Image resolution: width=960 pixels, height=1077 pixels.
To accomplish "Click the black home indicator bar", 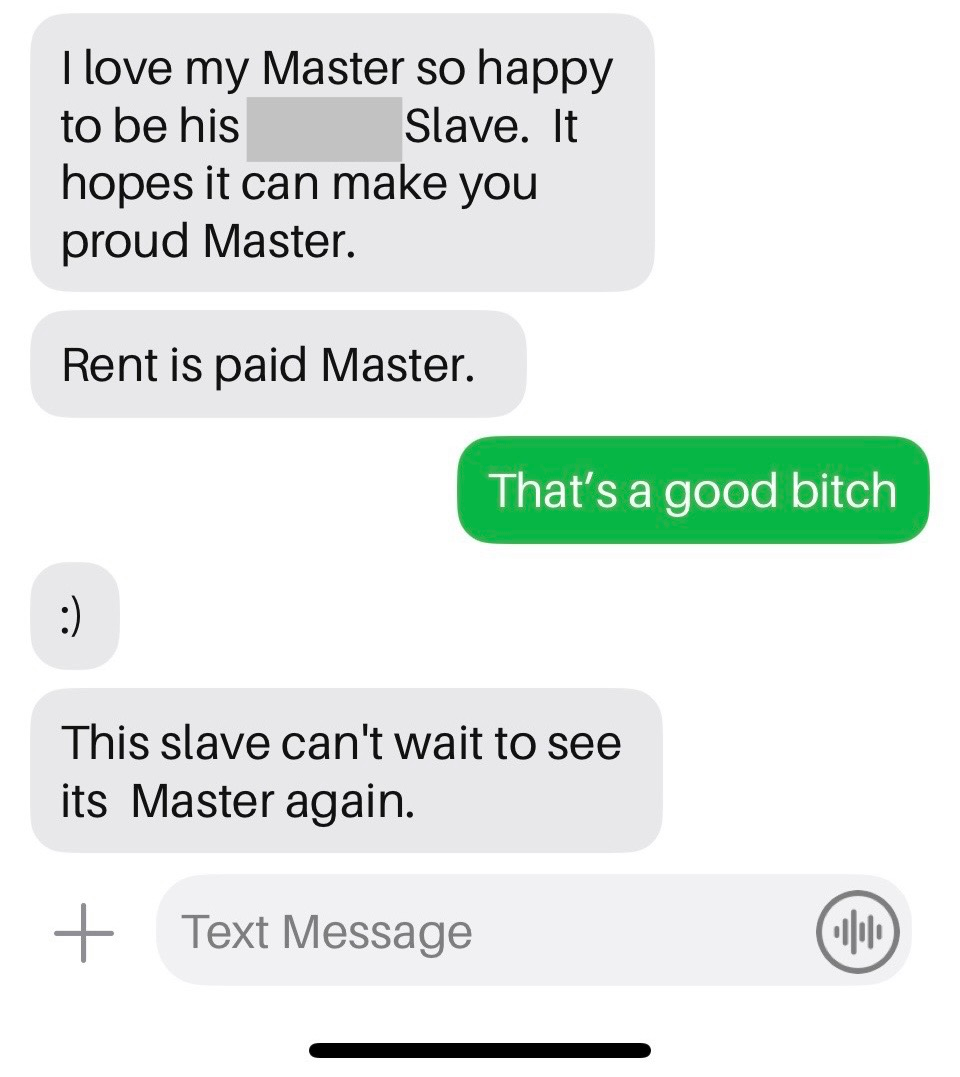I will point(479,1050).
